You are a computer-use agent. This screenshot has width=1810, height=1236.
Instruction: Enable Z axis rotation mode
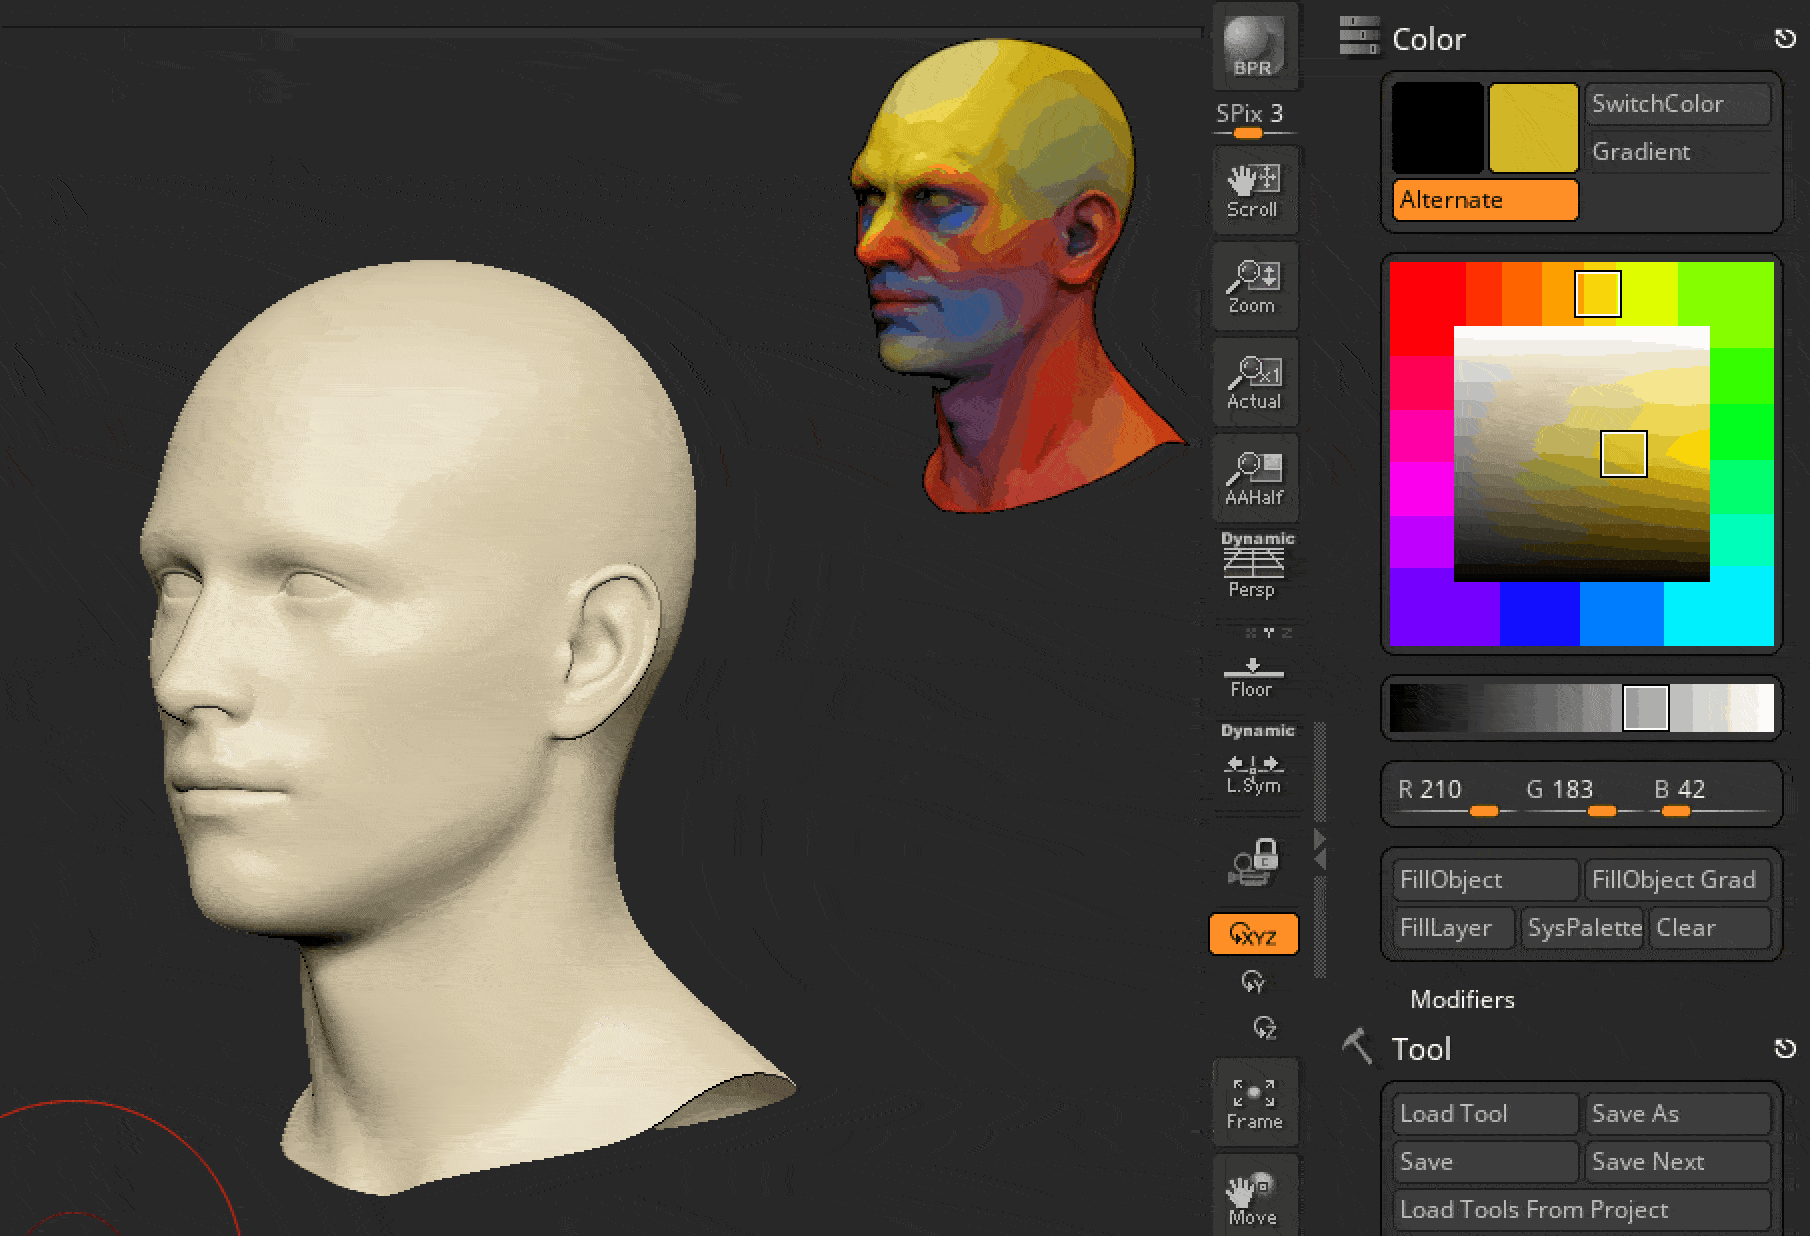(x=1264, y=1028)
